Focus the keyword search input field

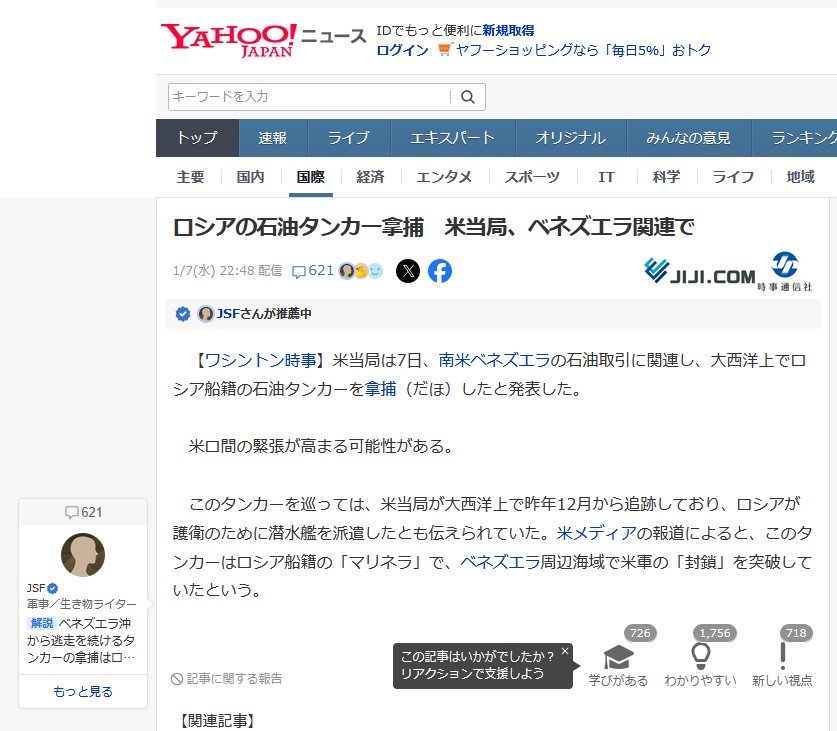pos(307,97)
